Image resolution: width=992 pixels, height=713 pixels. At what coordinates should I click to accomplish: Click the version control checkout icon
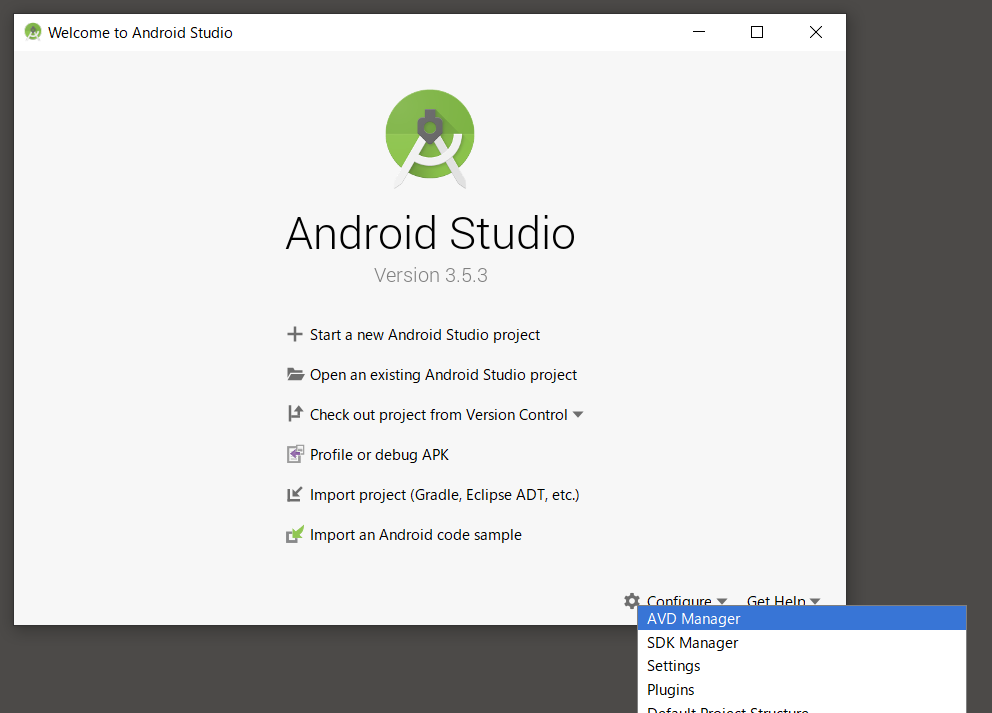click(295, 414)
